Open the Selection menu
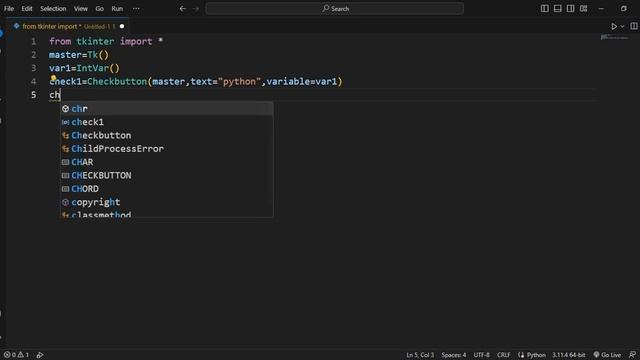 coord(53,9)
